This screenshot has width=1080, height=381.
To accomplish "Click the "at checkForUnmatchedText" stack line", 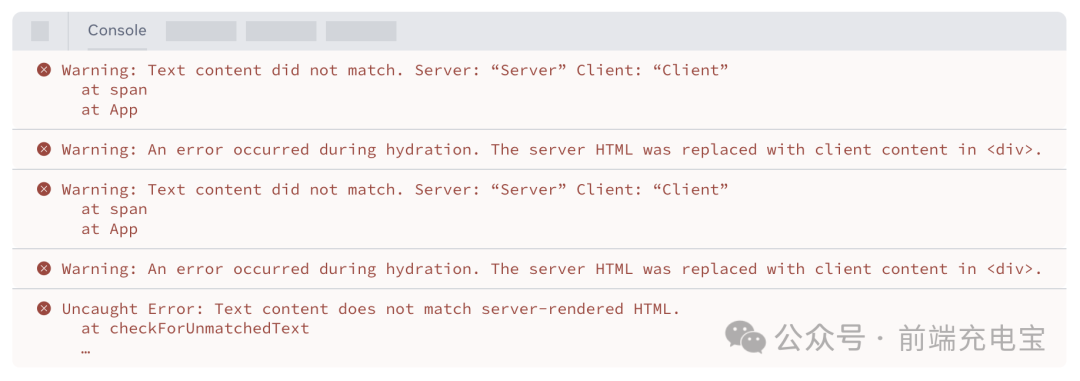I will tap(195, 329).
